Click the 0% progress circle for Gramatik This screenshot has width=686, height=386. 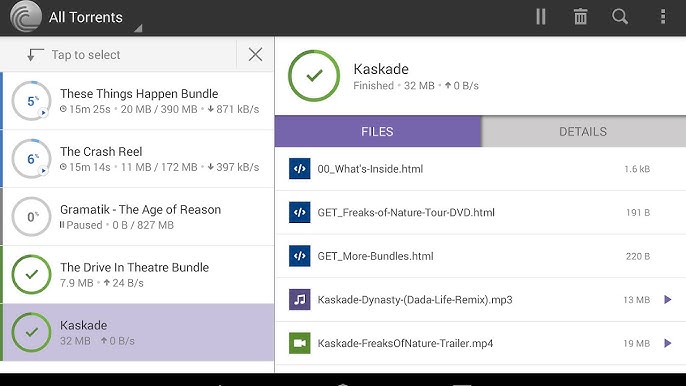(31, 217)
